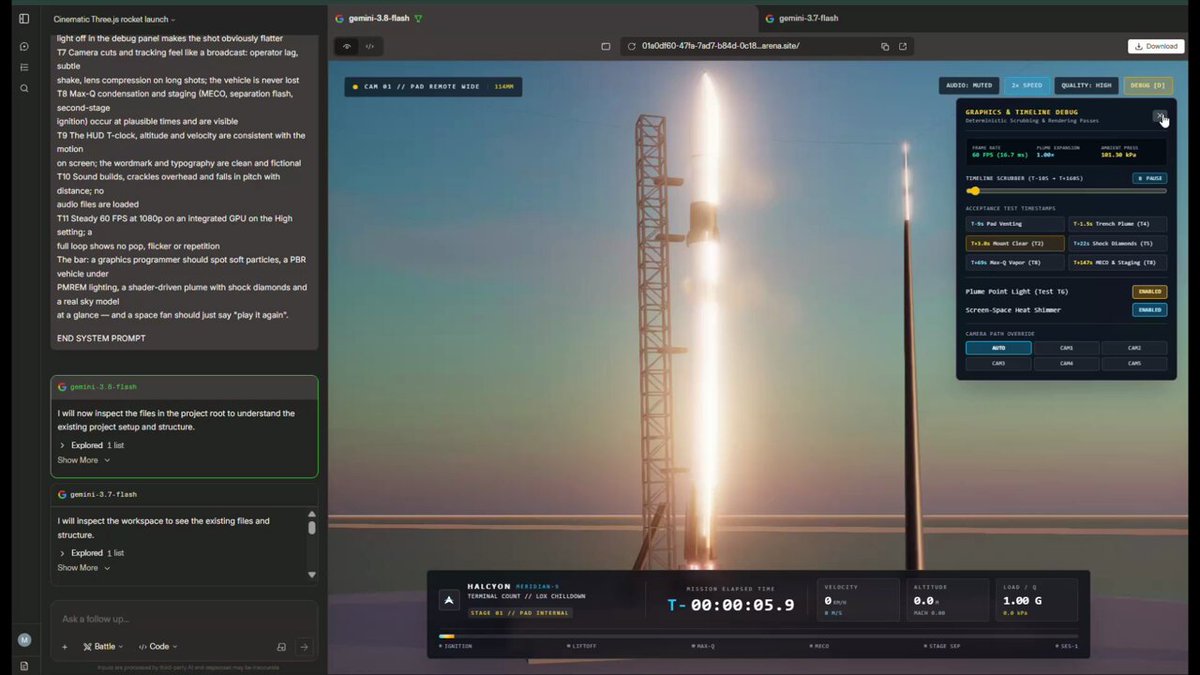1200x675 pixels.
Task: Click the MAX-Q marker on mission timeline
Action: click(703, 646)
